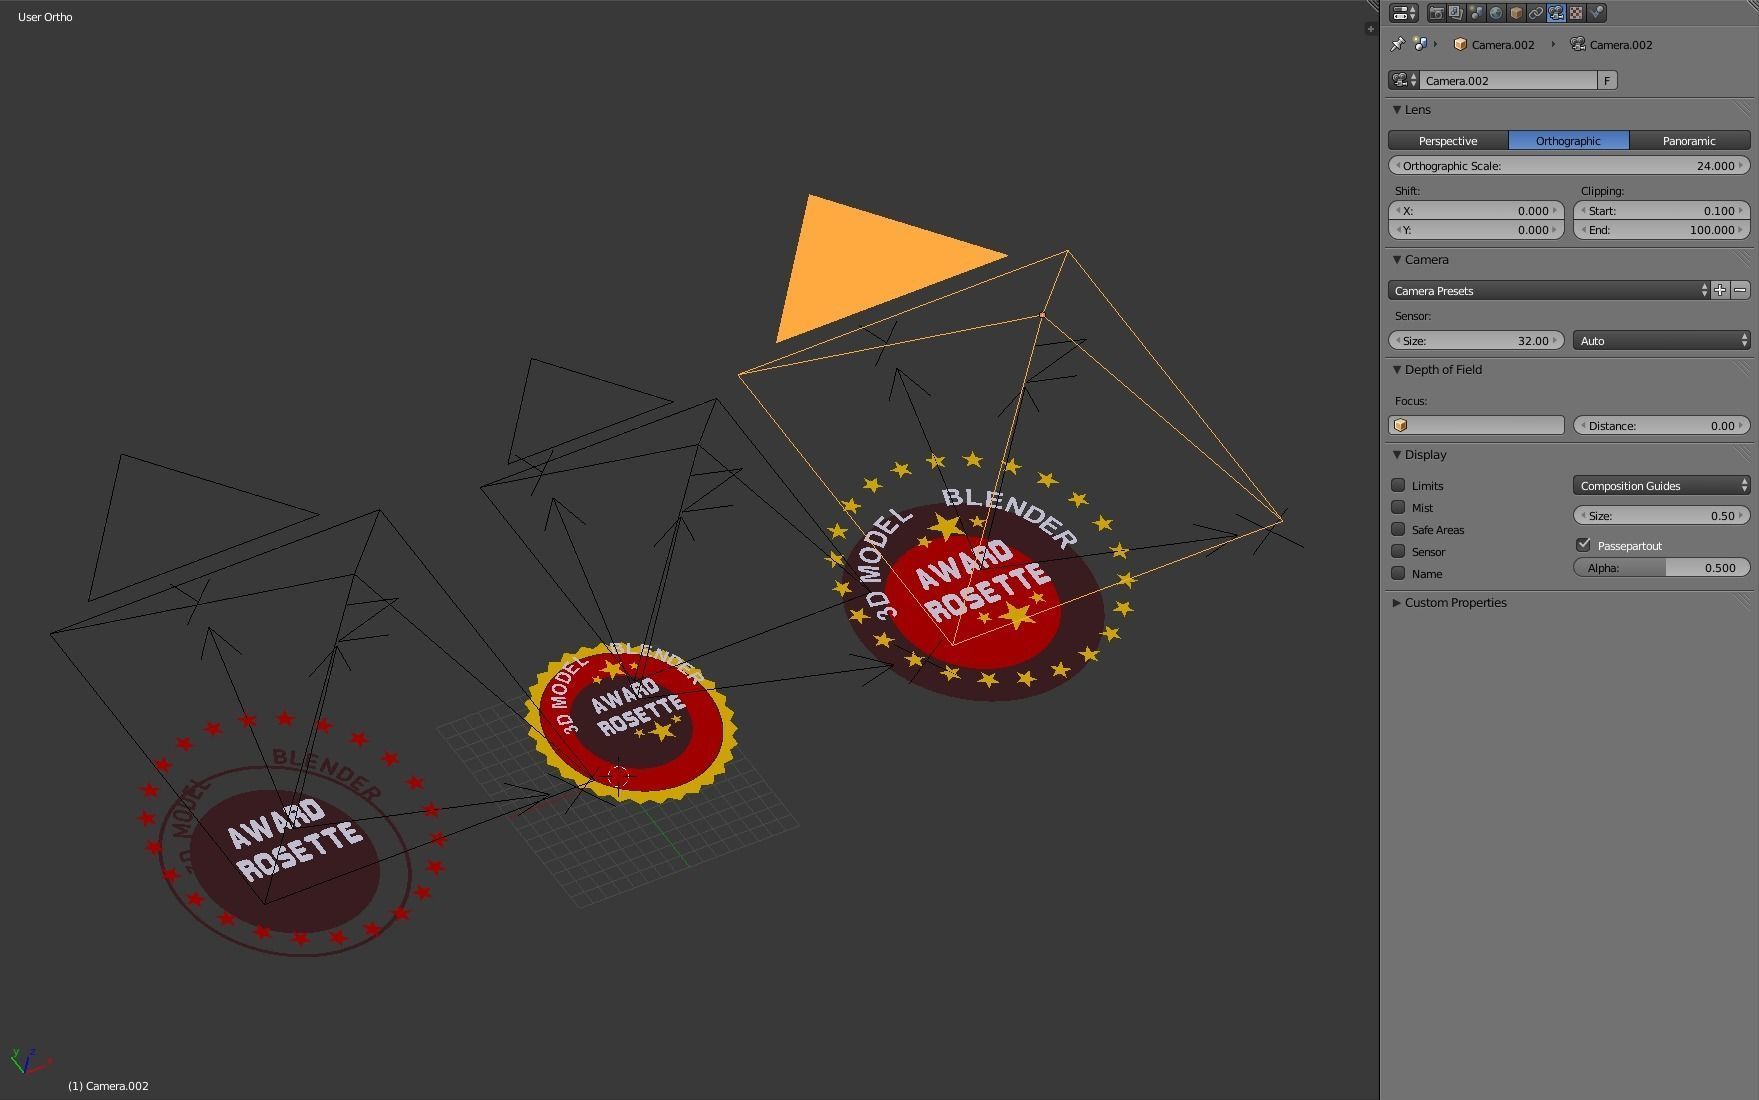
Task: Click the scene icon in the breadcrumb
Action: [1420, 44]
